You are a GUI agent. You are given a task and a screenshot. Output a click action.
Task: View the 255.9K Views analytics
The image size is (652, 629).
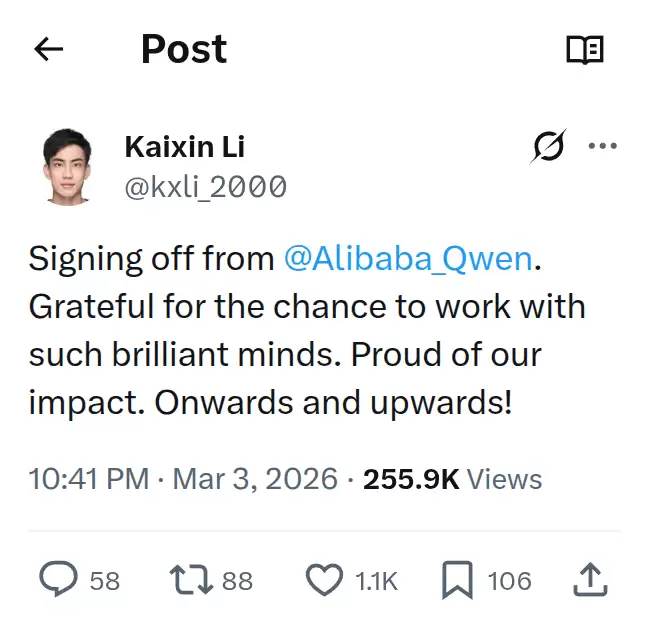452,479
